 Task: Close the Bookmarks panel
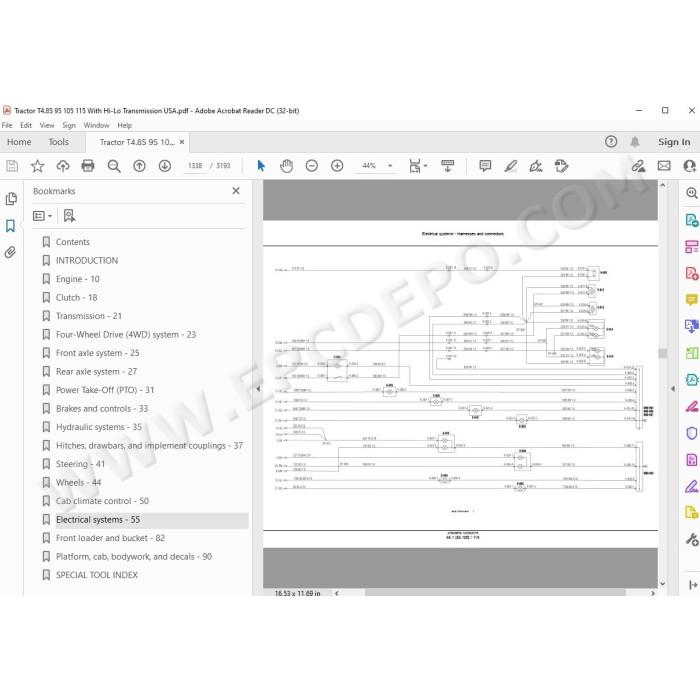tap(236, 191)
